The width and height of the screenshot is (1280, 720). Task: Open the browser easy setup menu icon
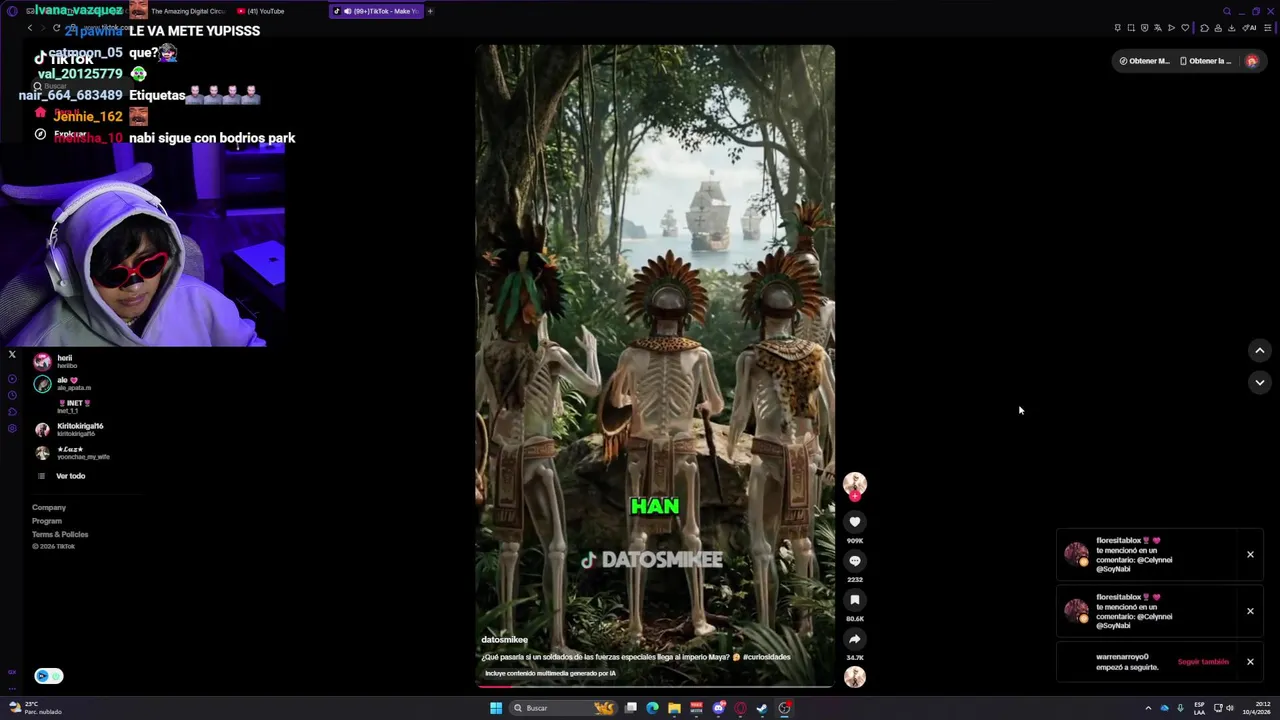pyautogui.click(x=1267, y=28)
